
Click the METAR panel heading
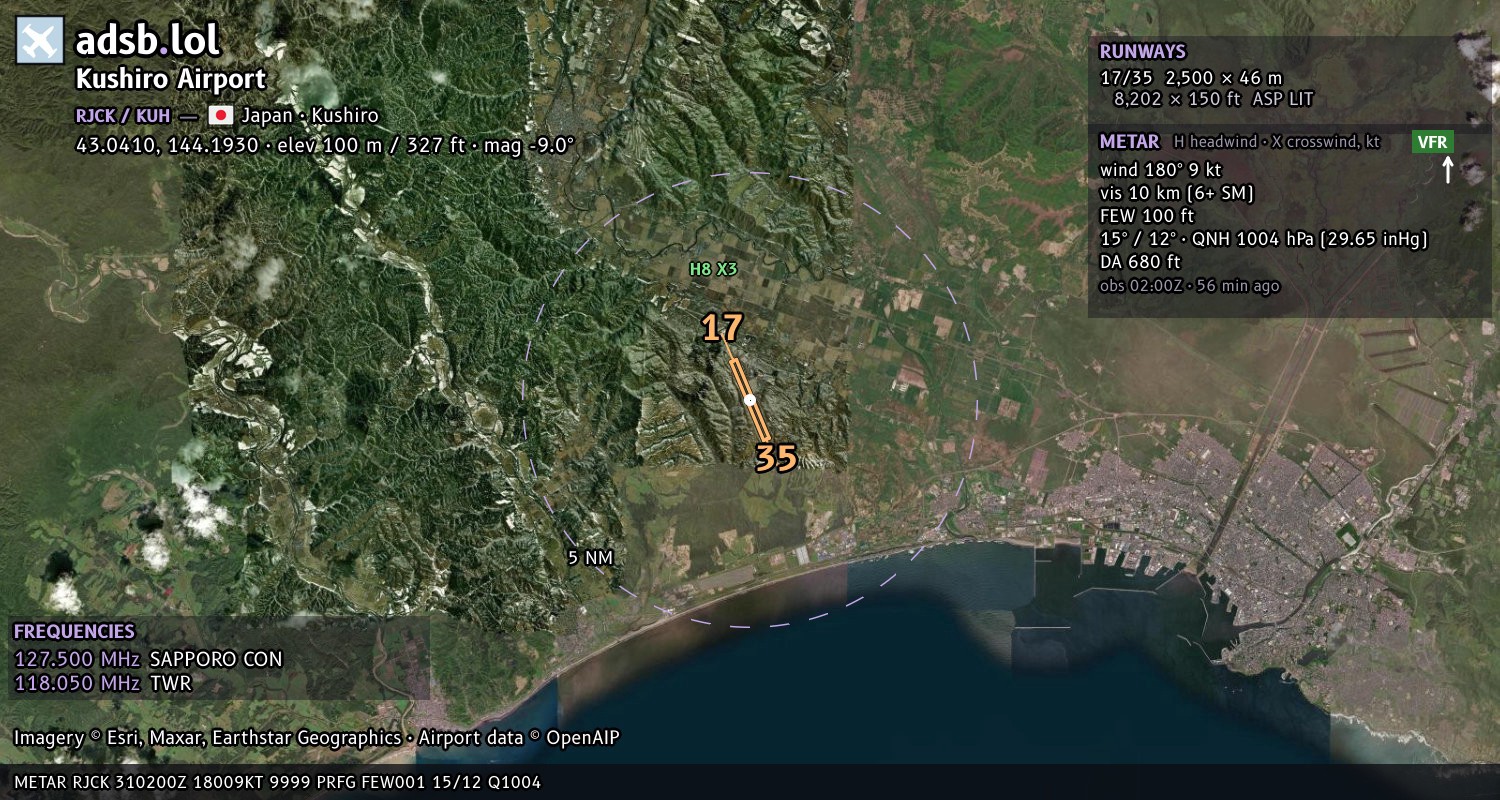[x=1129, y=142]
